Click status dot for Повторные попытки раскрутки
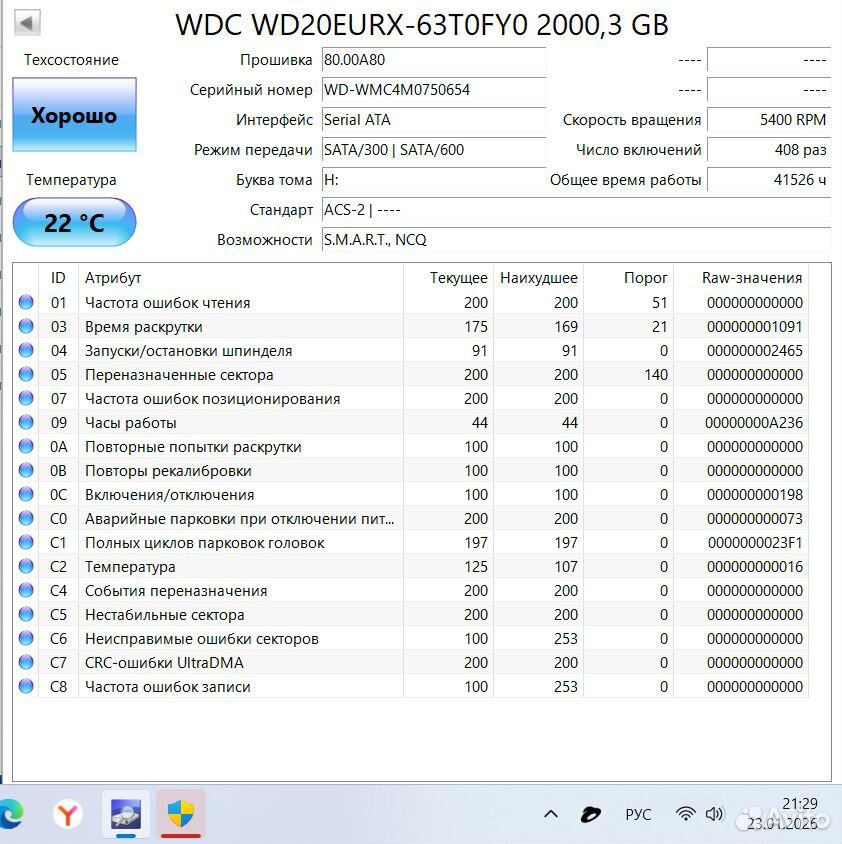 (26, 446)
